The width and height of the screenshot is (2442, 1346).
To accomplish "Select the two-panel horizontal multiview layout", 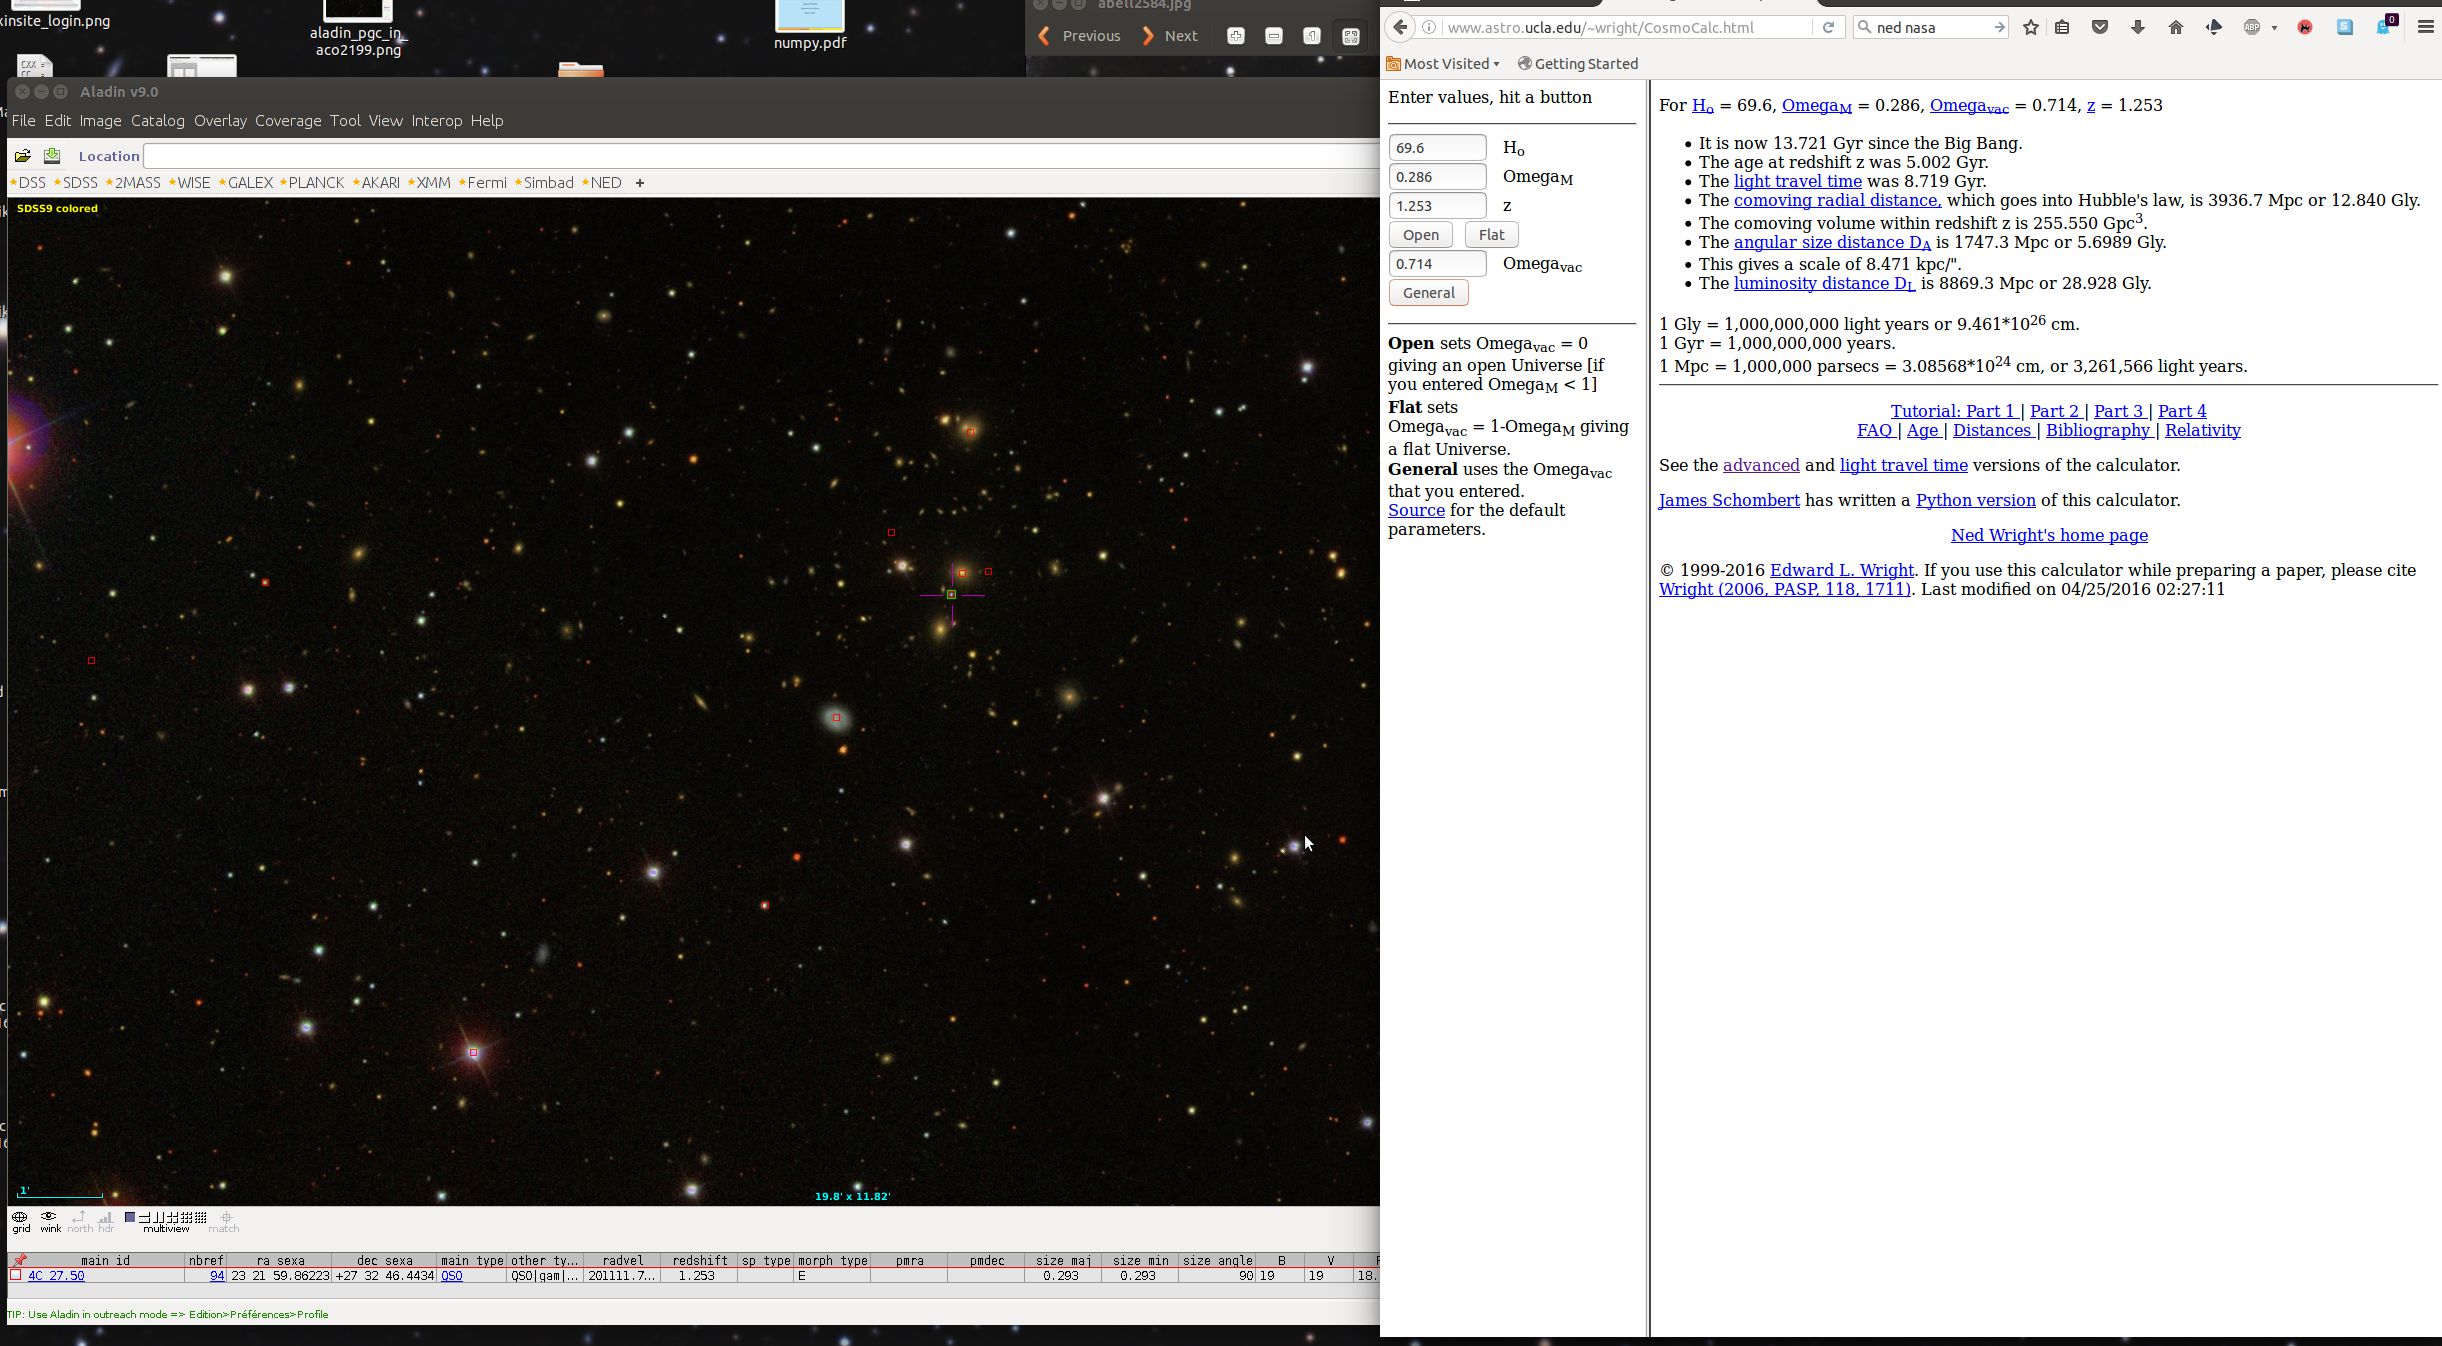I will (x=144, y=1217).
